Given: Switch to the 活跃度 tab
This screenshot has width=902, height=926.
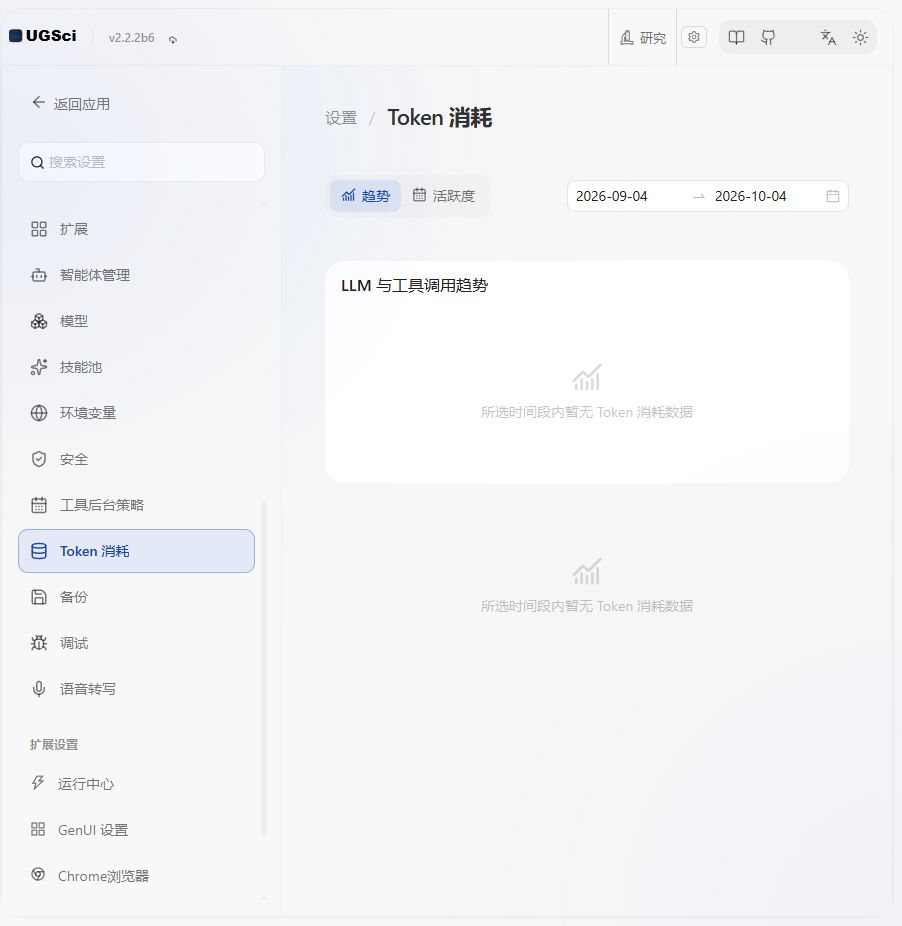Looking at the screenshot, I should point(444,196).
